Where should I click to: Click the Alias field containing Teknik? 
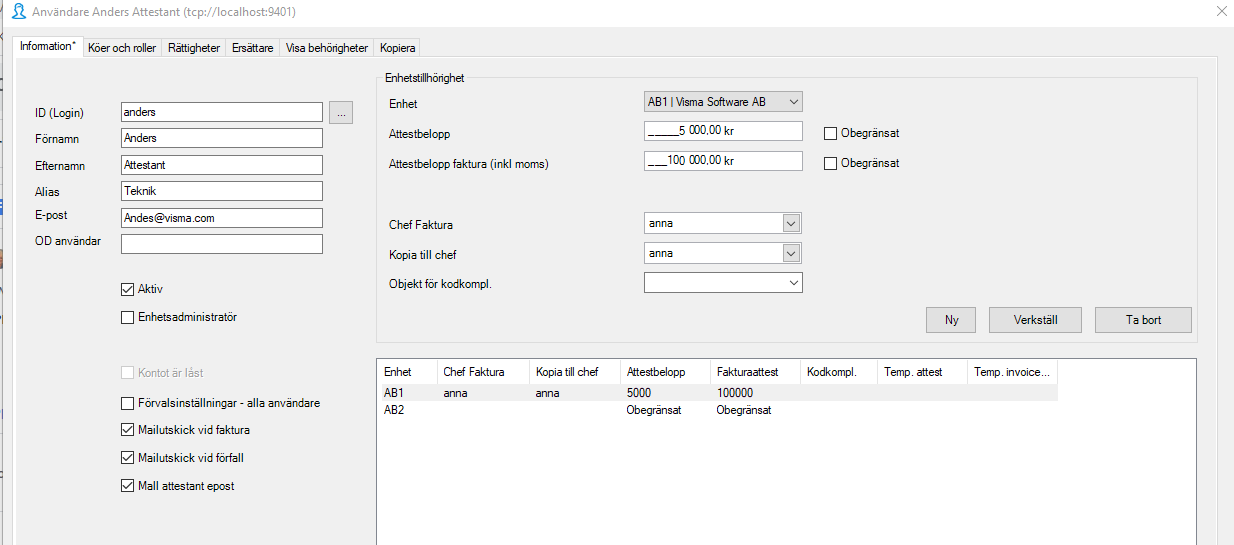222,190
